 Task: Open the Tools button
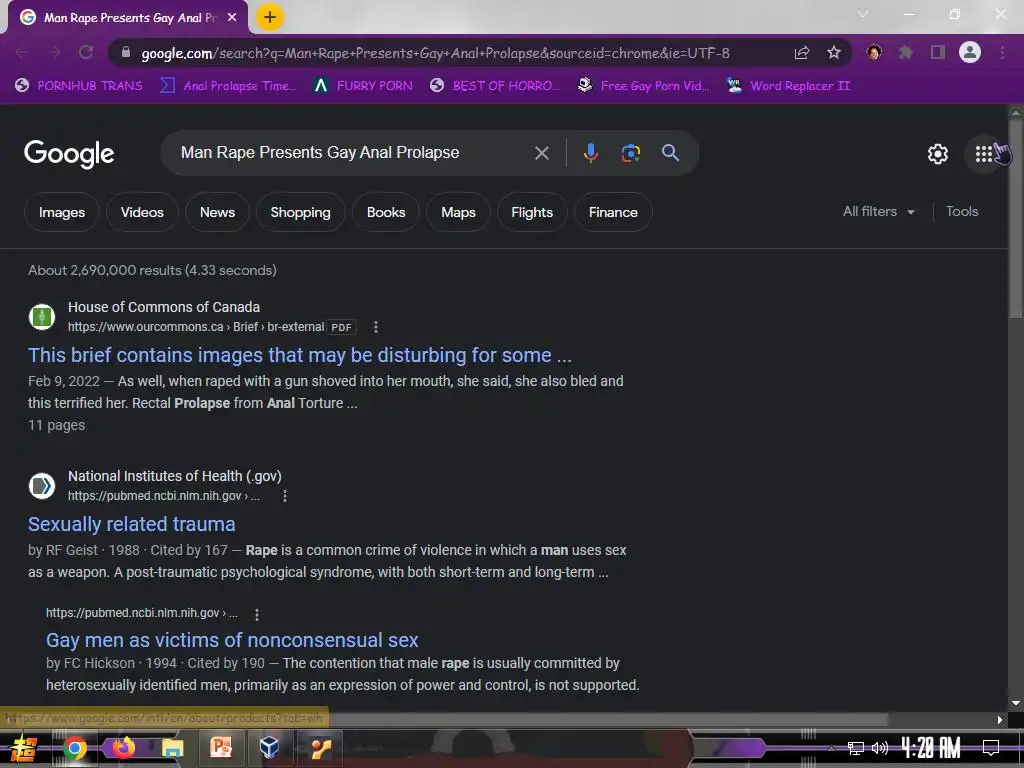[962, 212]
